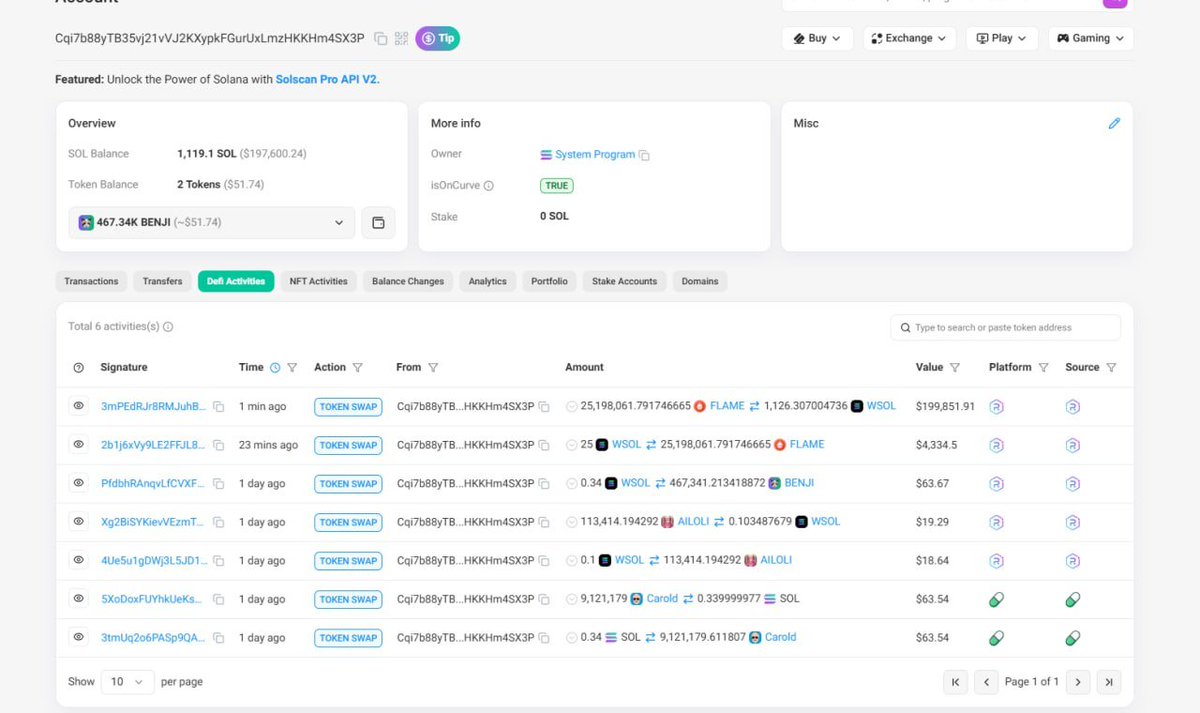Open the Play dropdown
This screenshot has width=1200, height=713.
pos(1002,38)
